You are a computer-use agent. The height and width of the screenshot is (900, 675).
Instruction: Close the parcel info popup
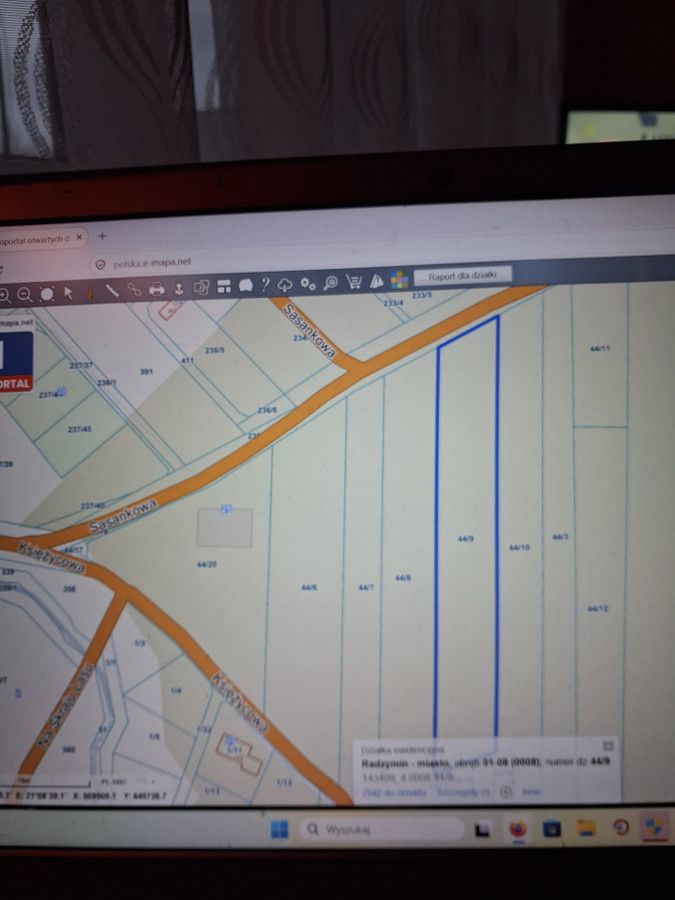point(608,746)
